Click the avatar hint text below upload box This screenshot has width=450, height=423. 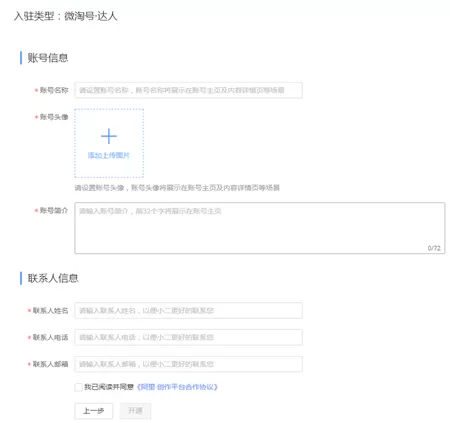coord(177,188)
